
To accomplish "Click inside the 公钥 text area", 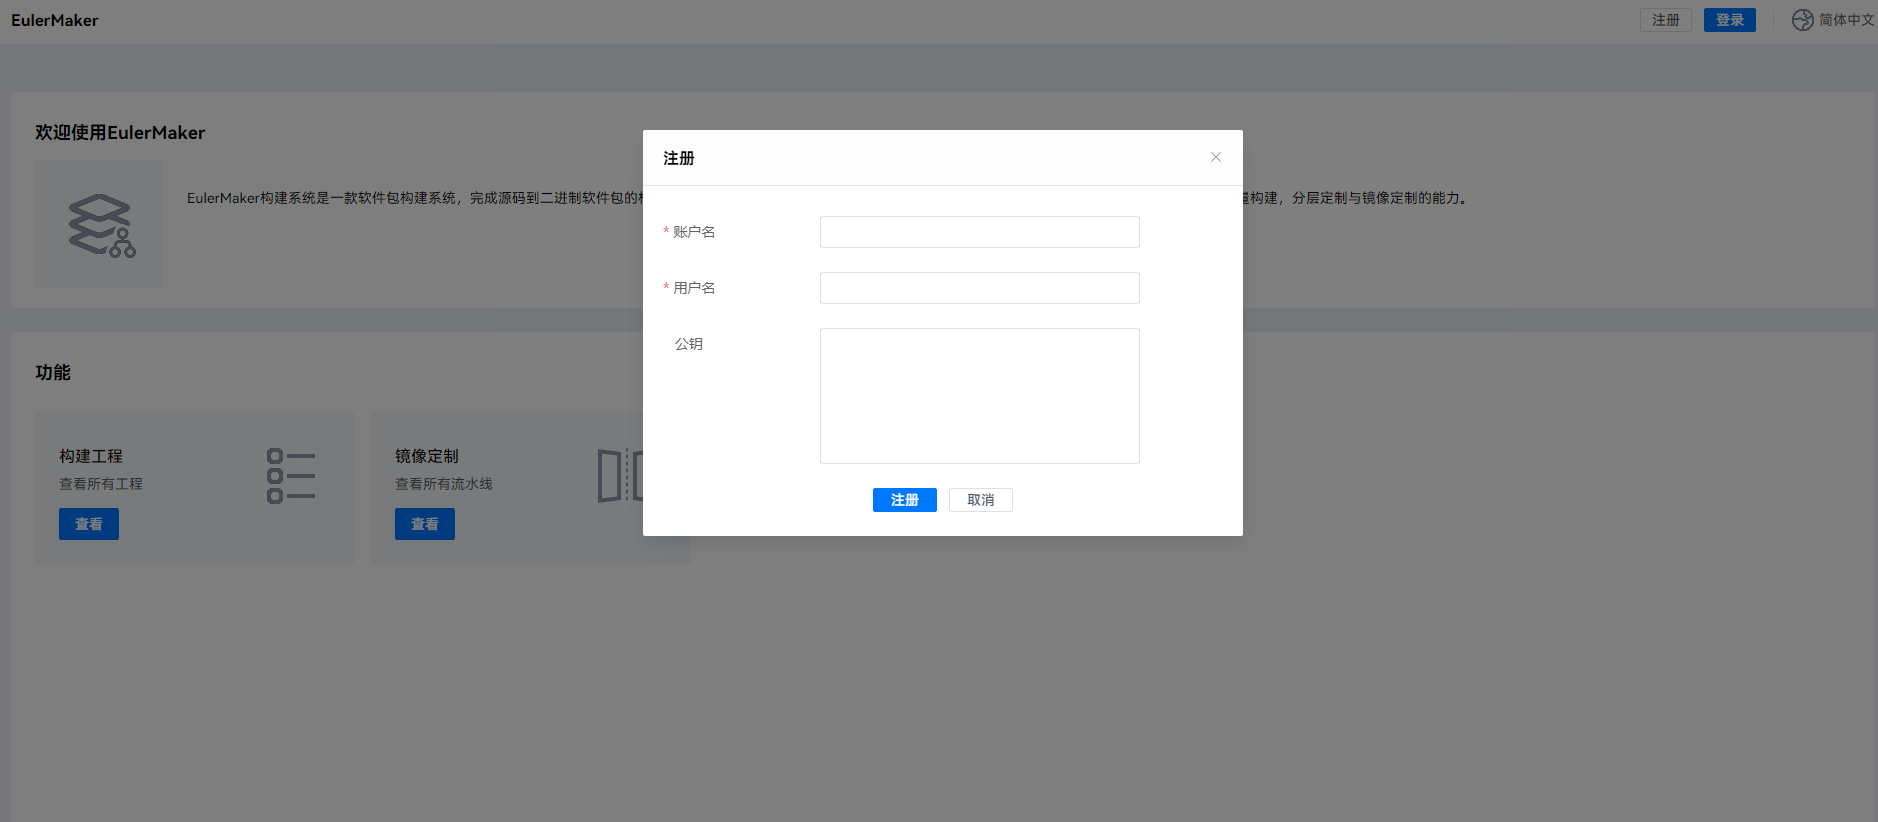I will [979, 396].
